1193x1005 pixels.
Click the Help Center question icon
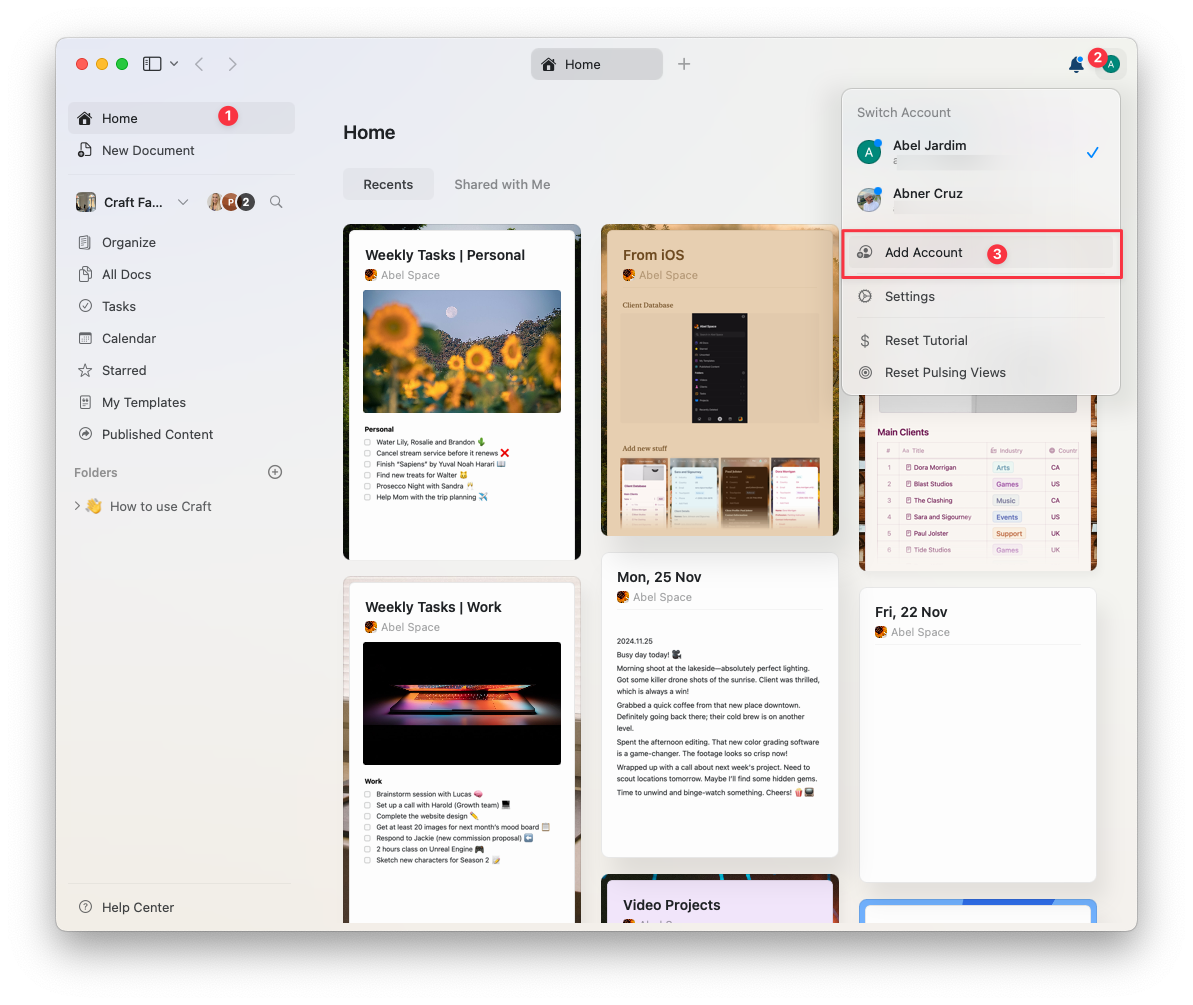pos(85,907)
